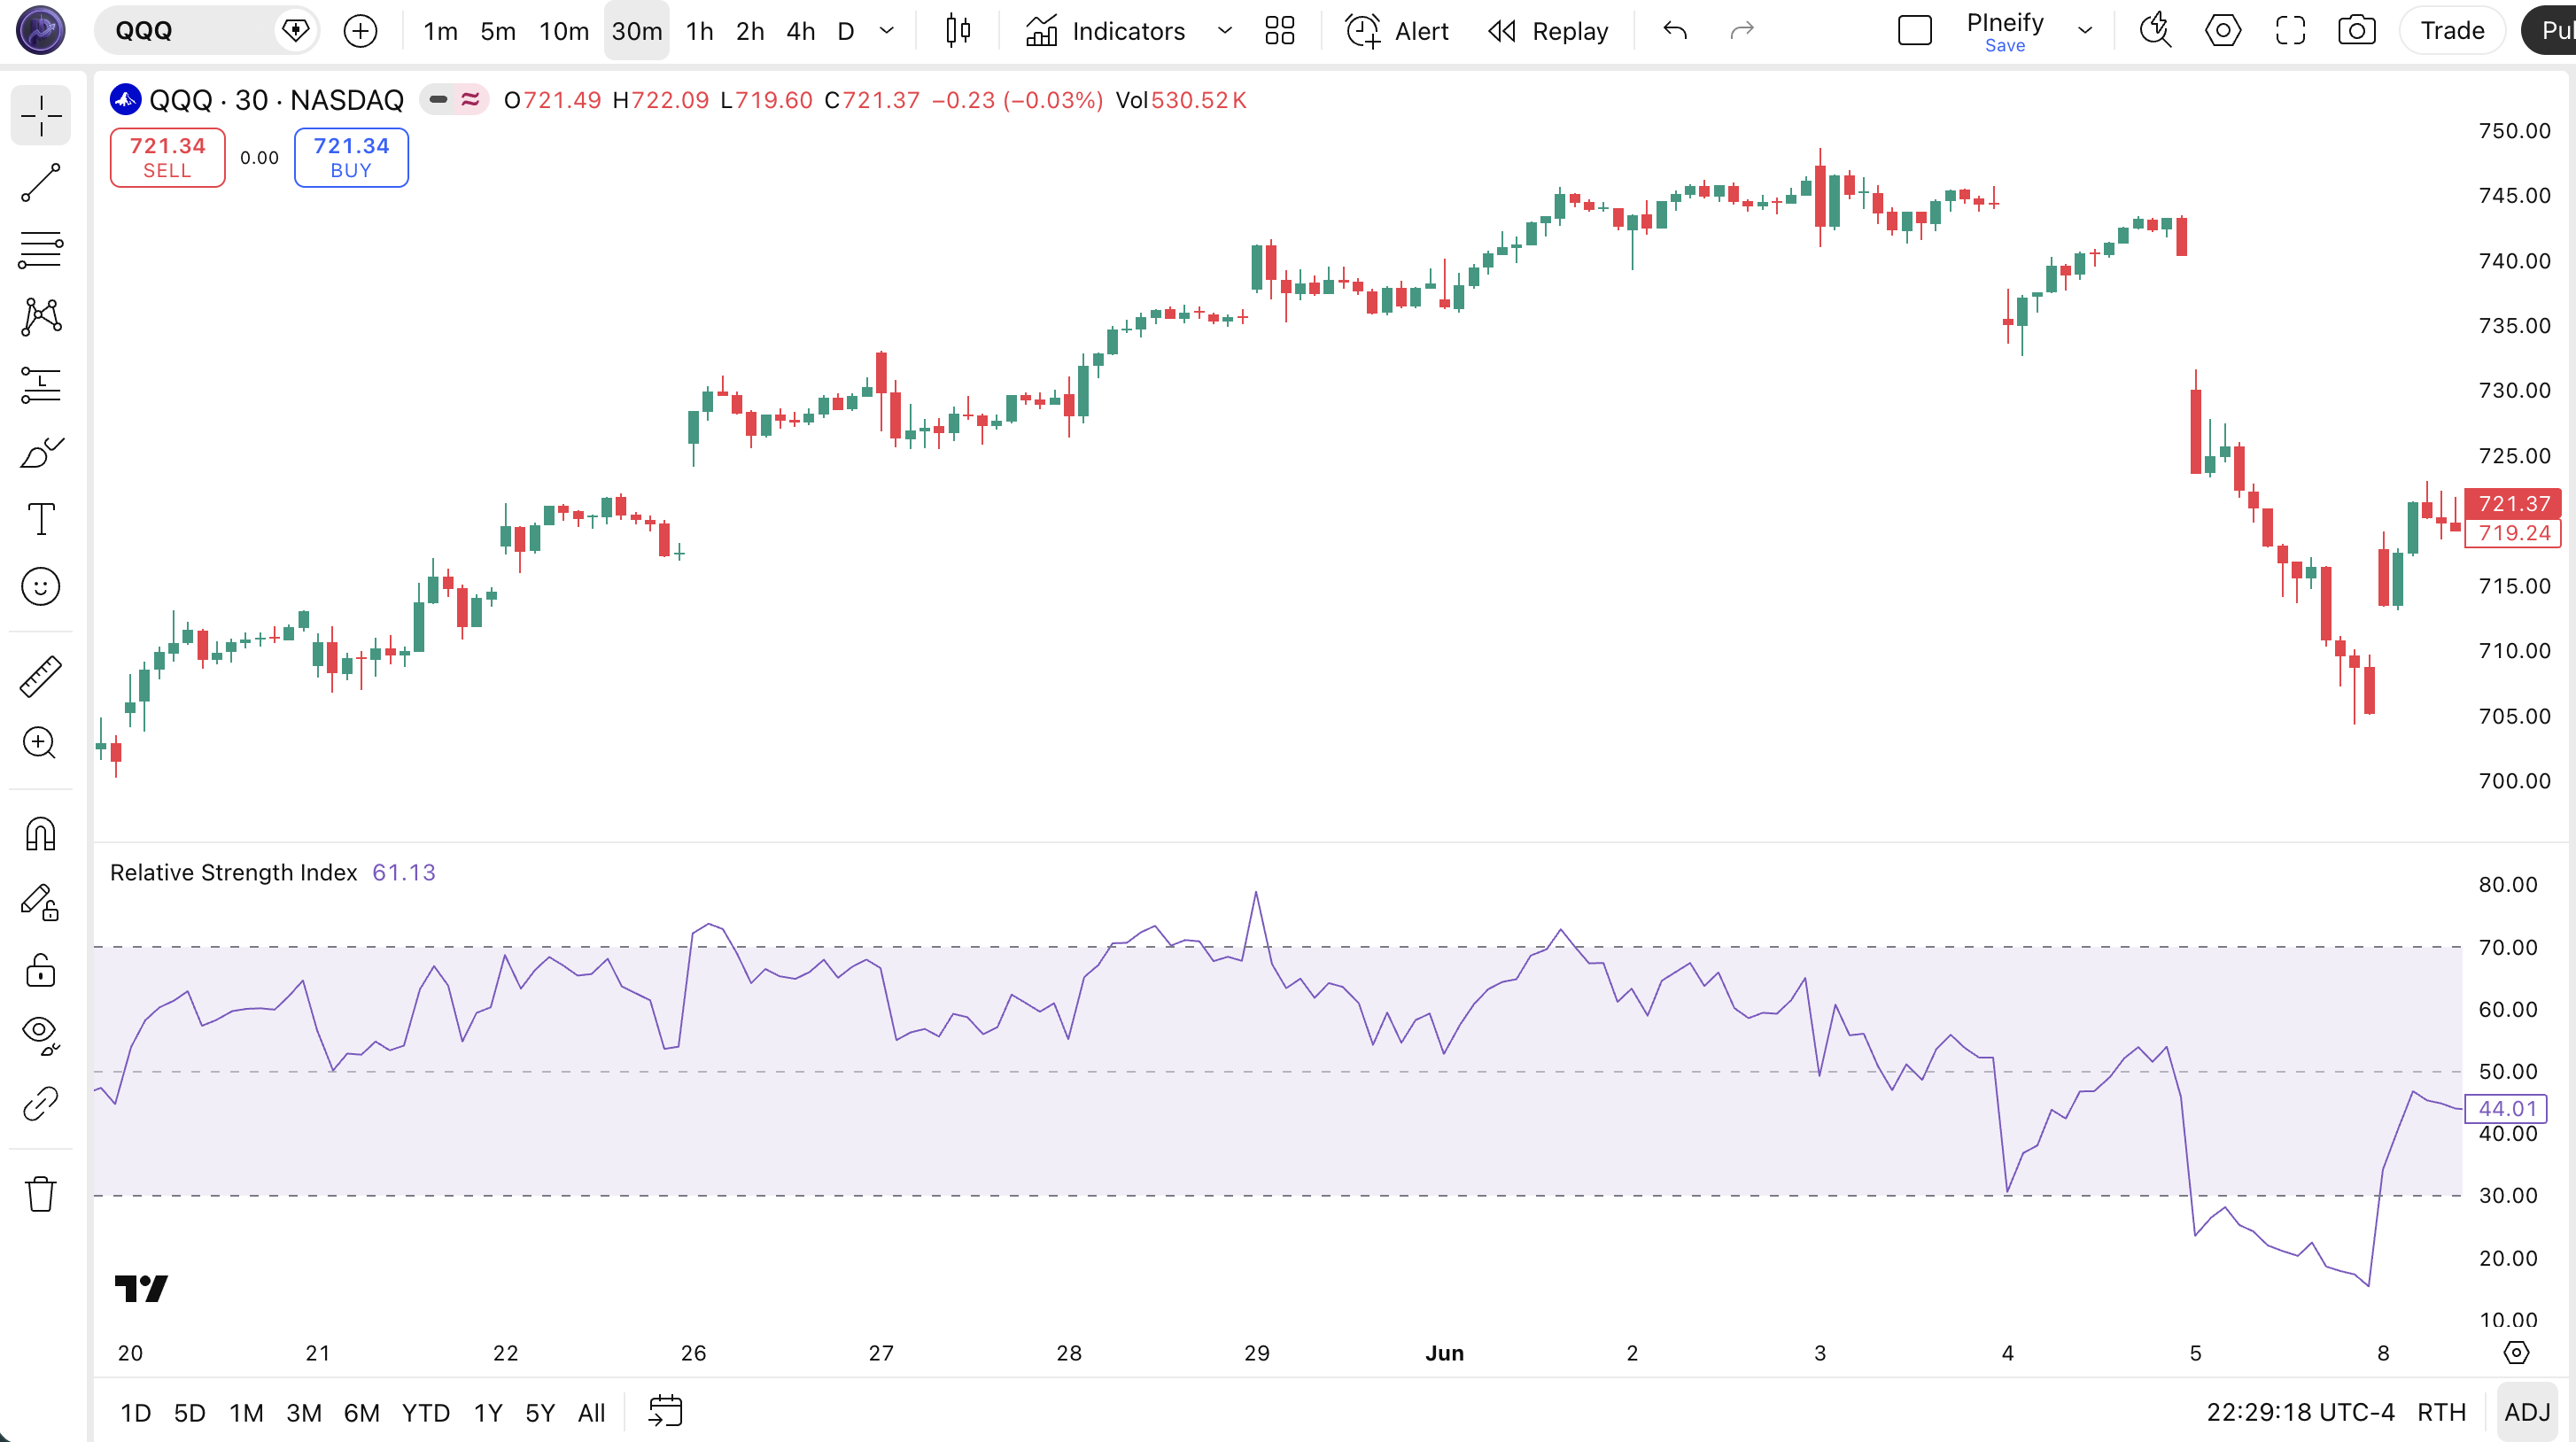The width and height of the screenshot is (2576, 1442).
Task: Click the 721.34 SELL button
Action: [167, 158]
